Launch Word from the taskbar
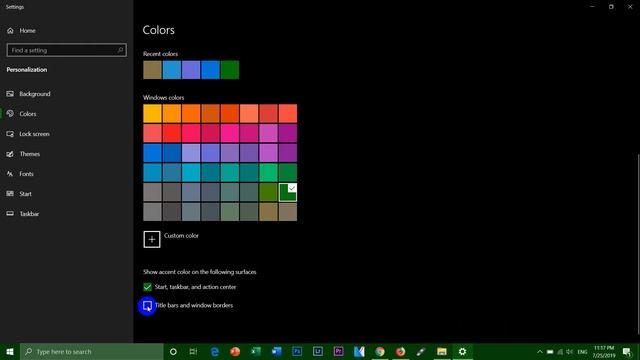 (x=276, y=351)
